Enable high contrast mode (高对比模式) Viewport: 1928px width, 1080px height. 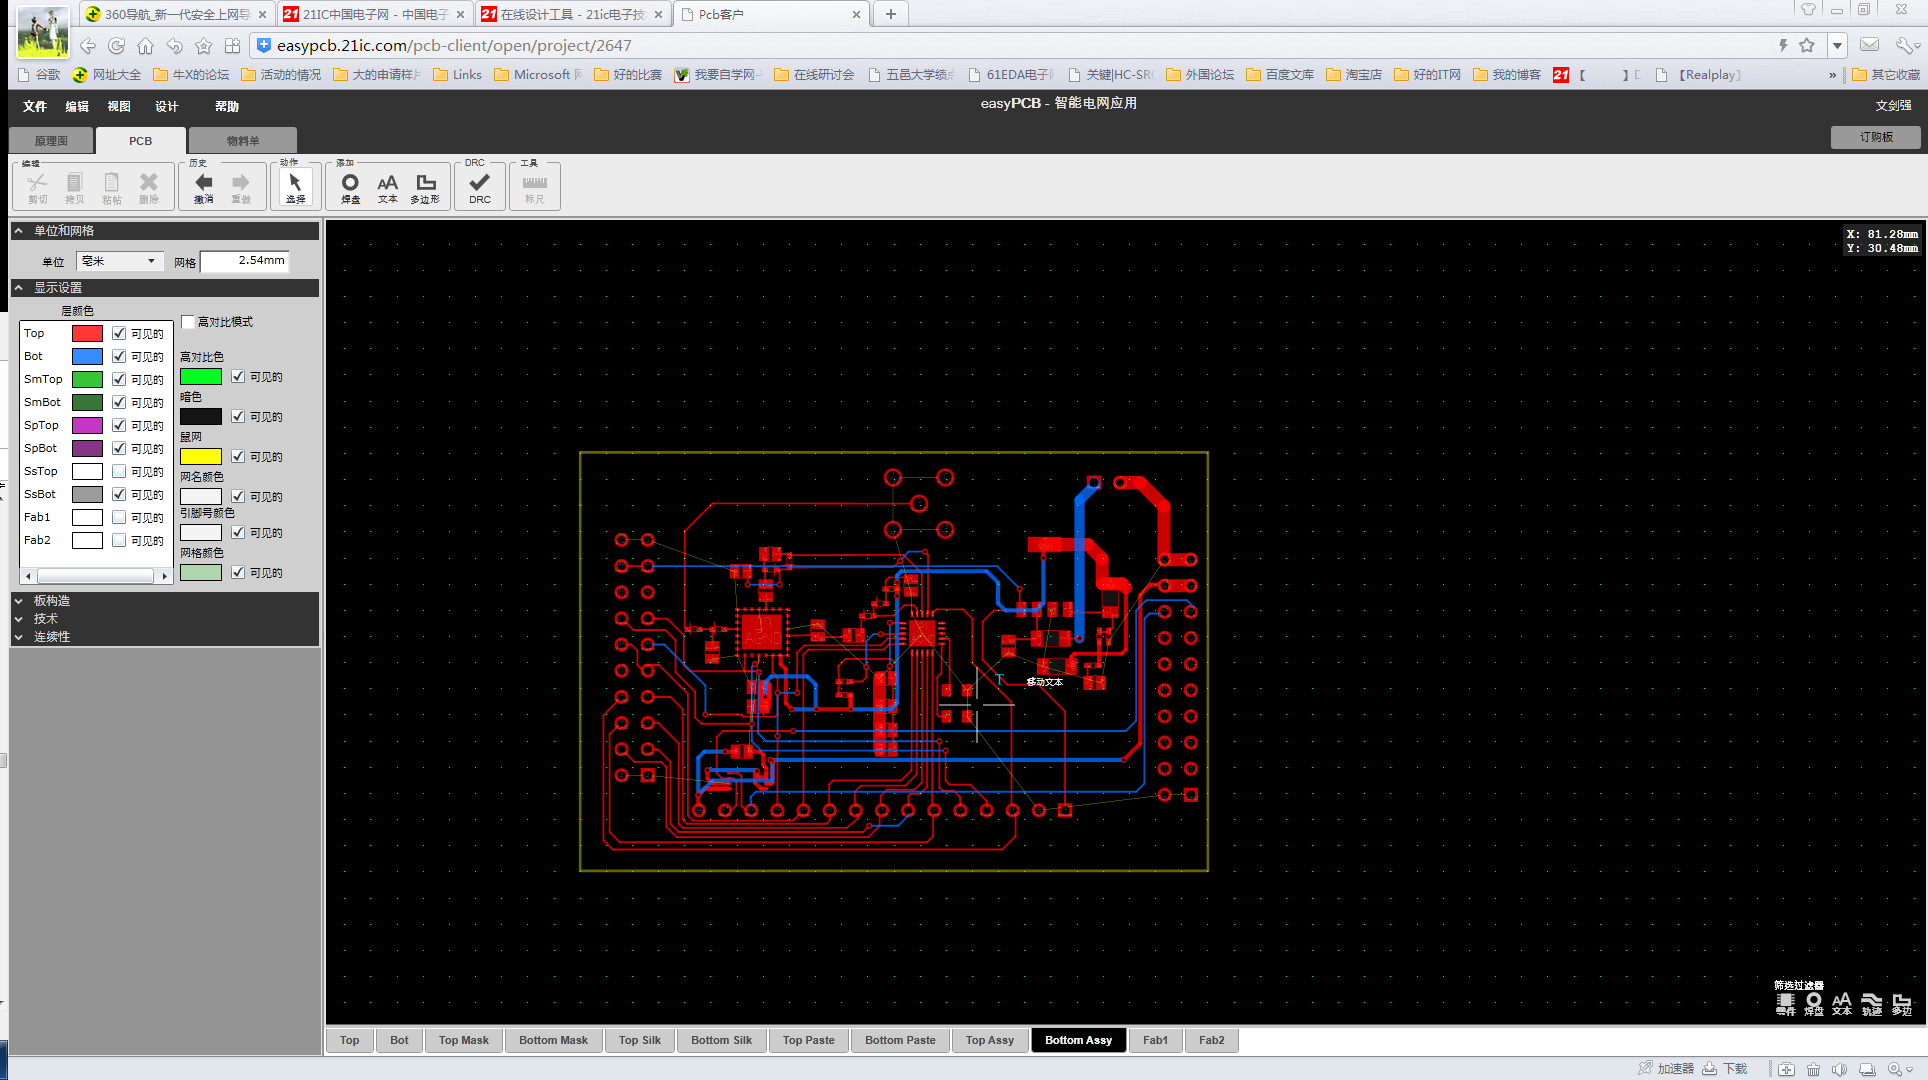tap(188, 322)
